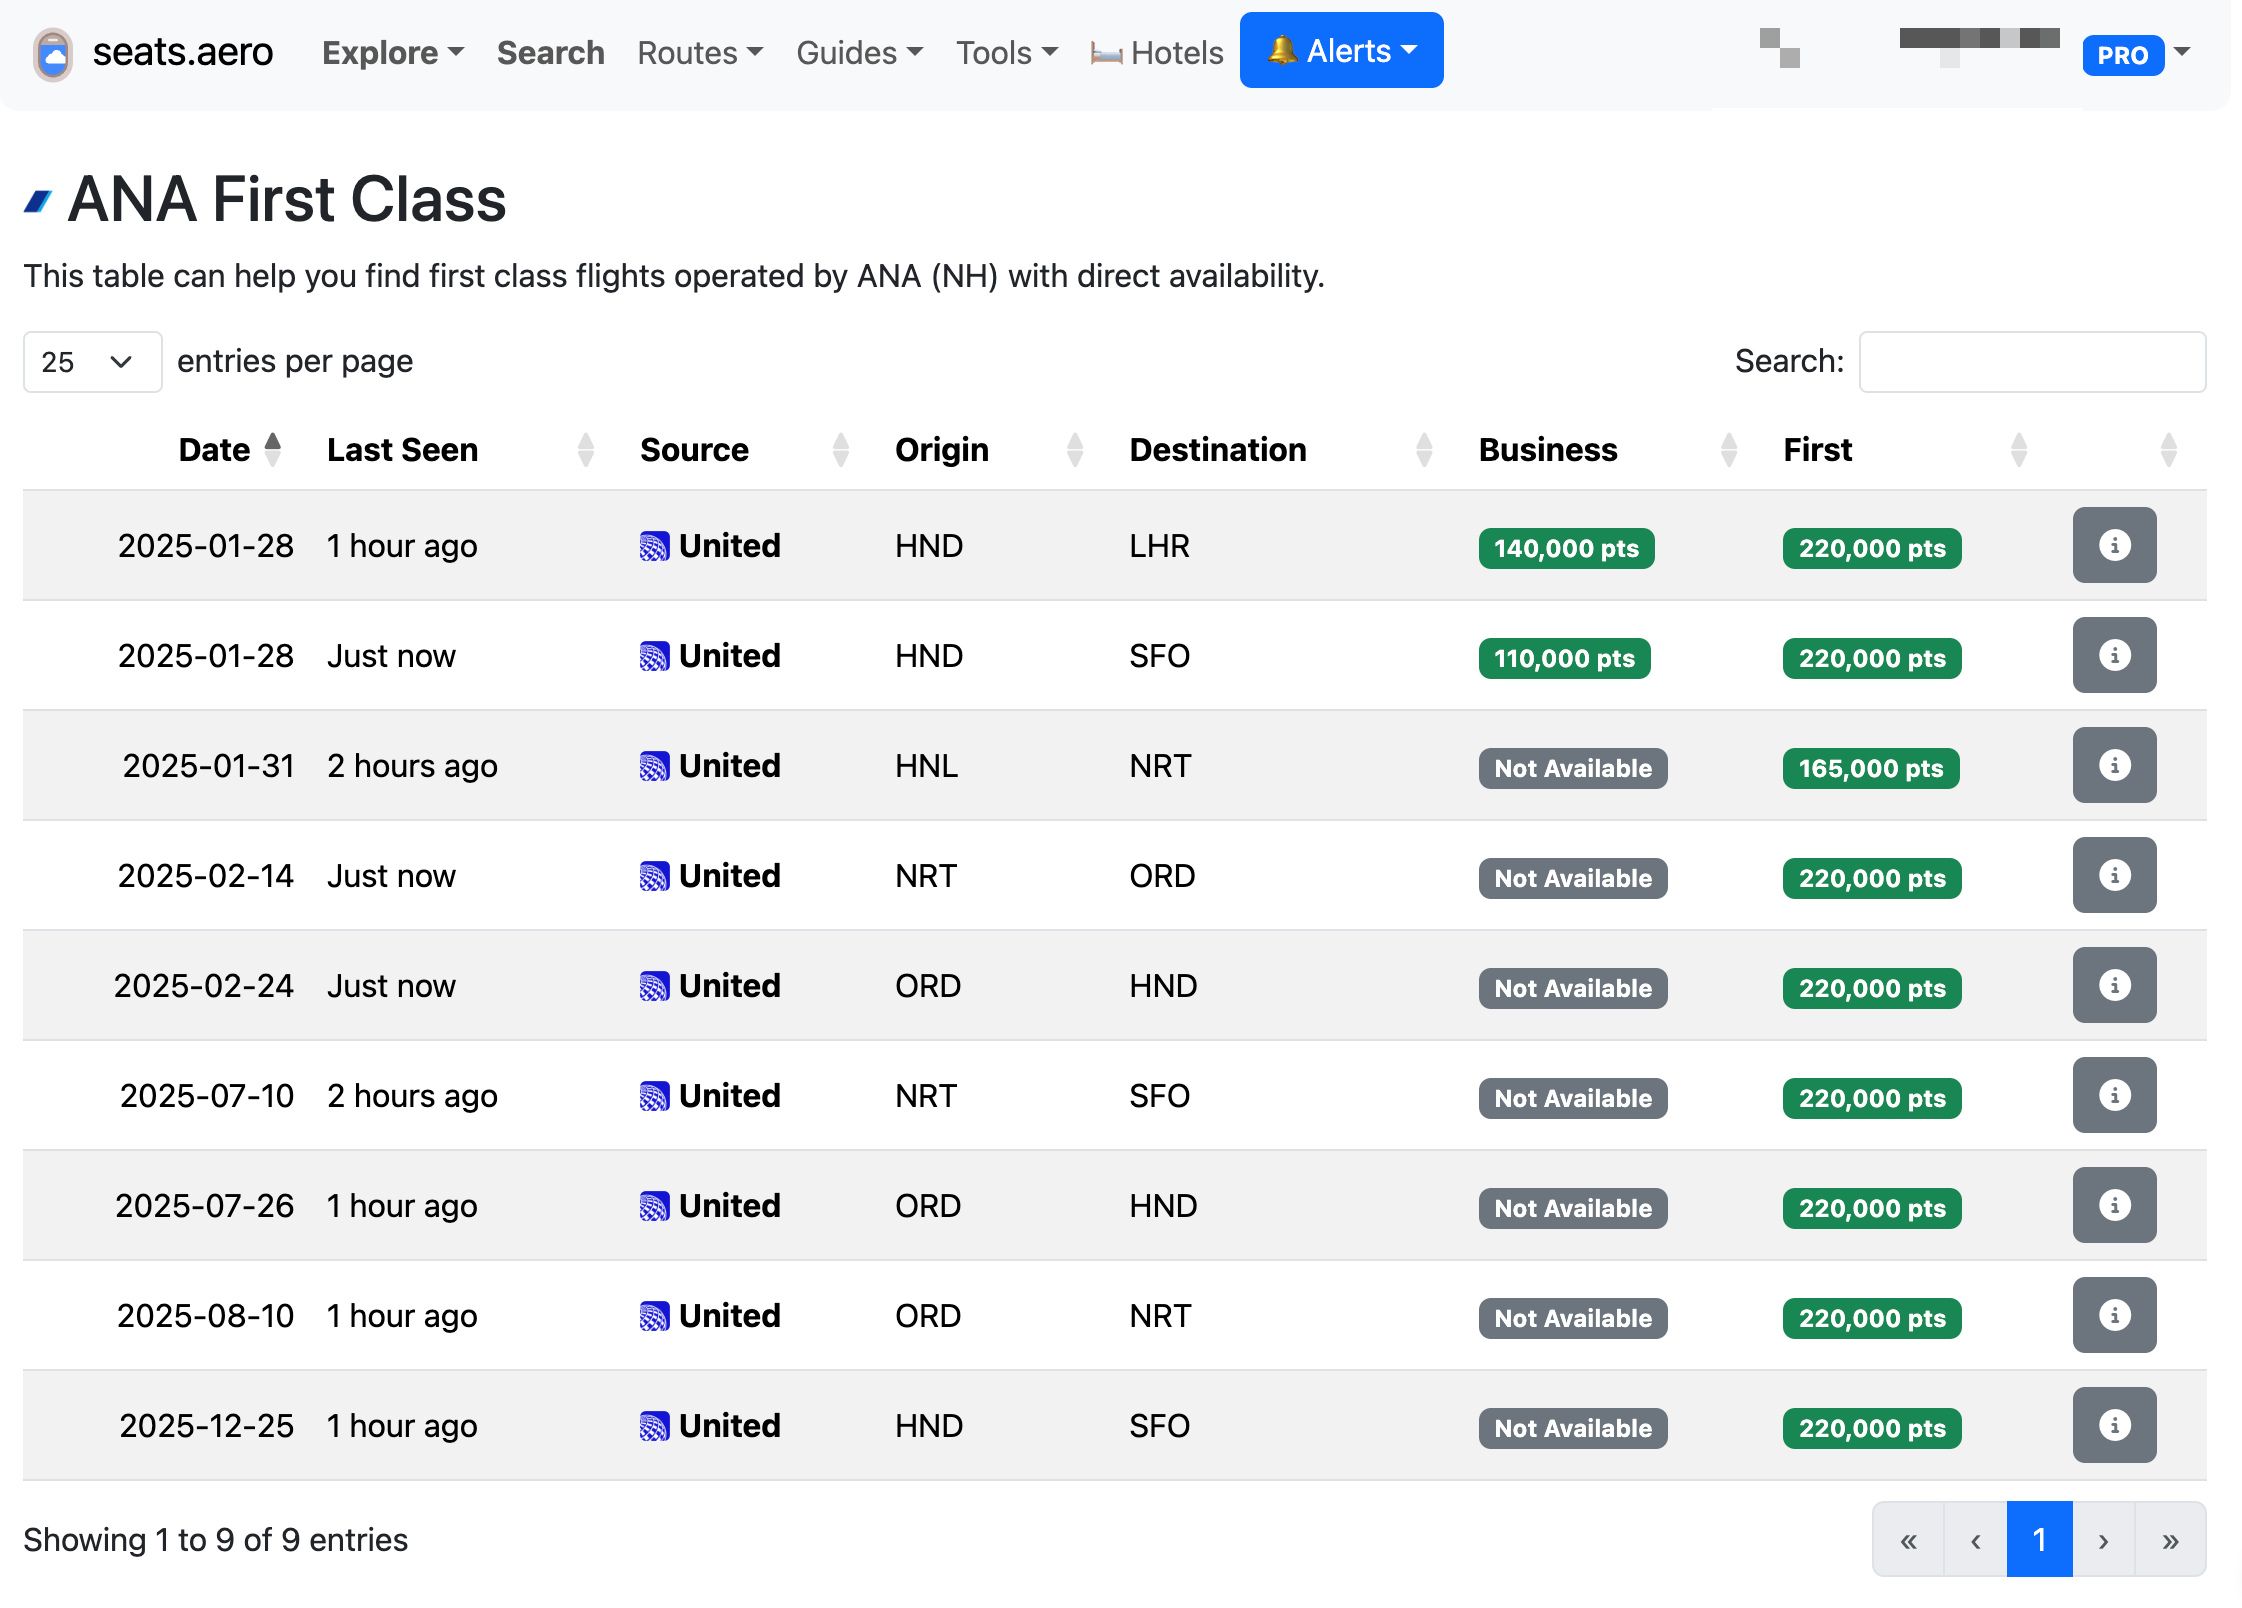Click the 2025-08-10 date cell

coord(205,1316)
